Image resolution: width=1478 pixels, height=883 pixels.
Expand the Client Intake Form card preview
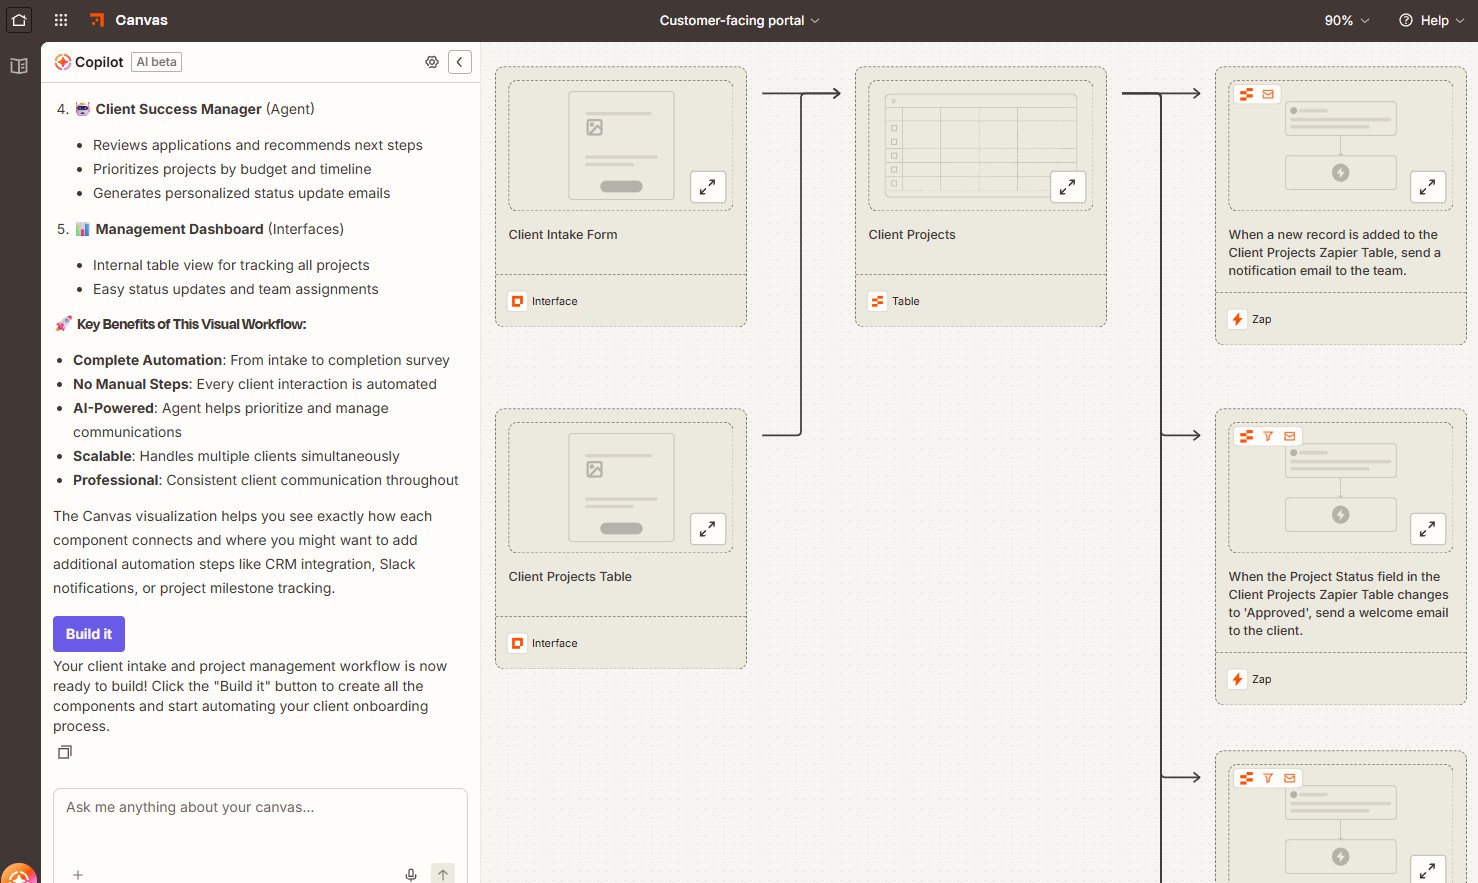(x=708, y=187)
